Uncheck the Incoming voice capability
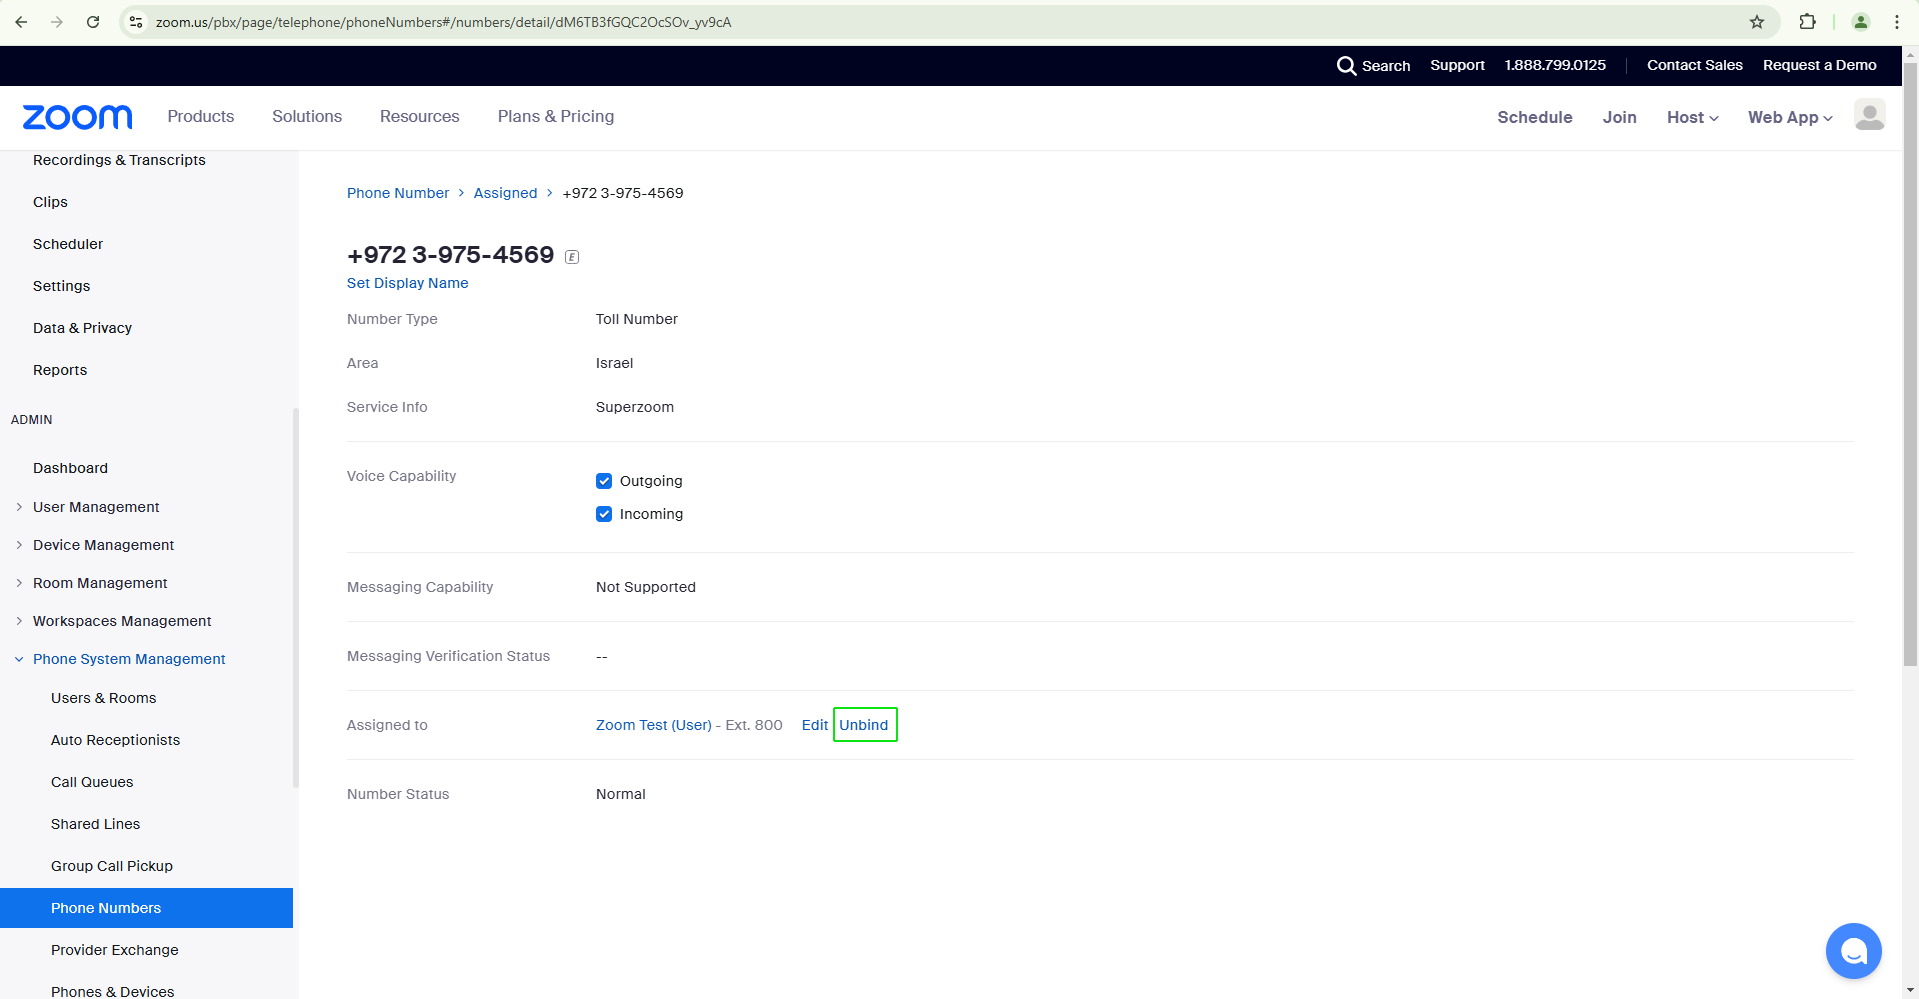Image resolution: width=1919 pixels, height=999 pixels. 604,514
